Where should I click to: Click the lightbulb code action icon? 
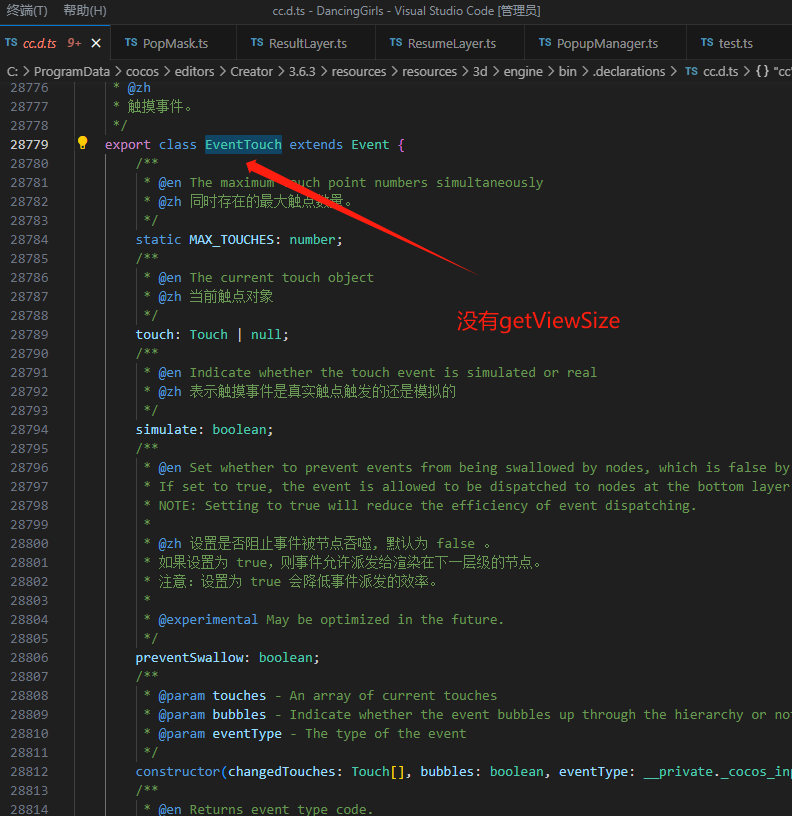coord(82,143)
